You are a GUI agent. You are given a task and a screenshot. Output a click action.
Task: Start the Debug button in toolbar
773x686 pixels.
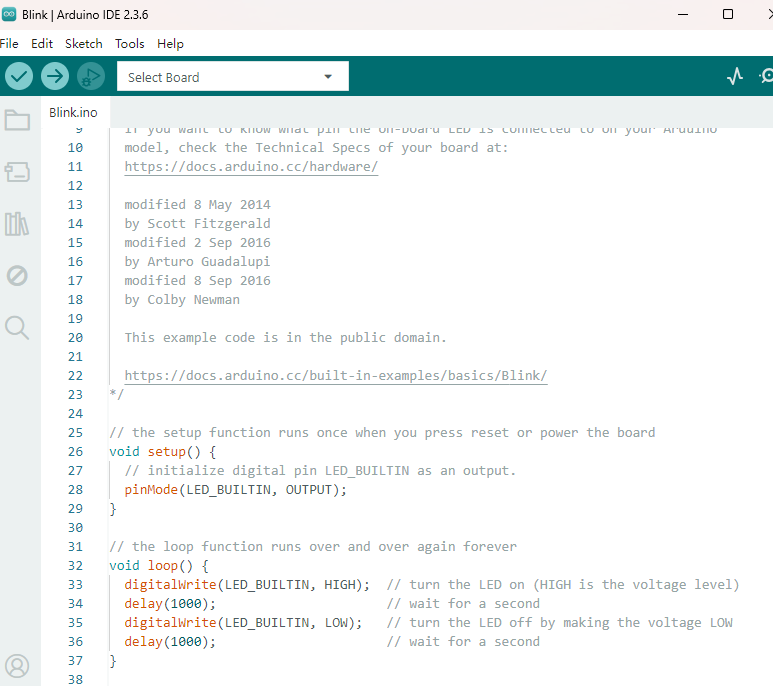point(91,76)
